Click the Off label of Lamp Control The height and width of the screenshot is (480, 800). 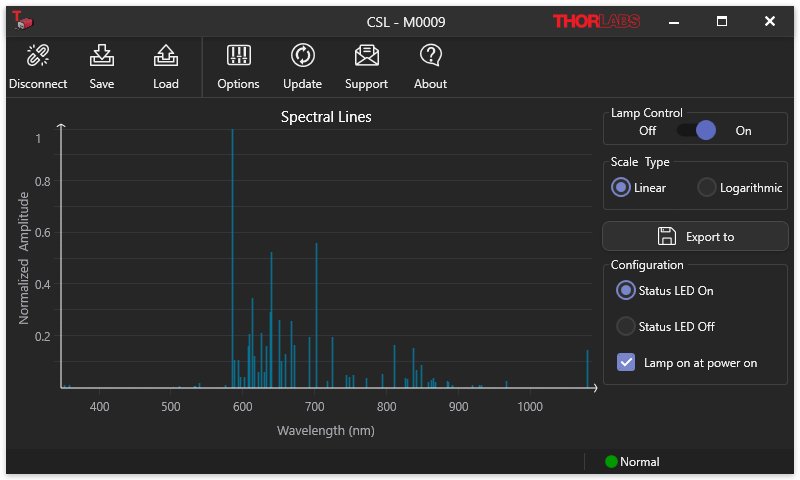tap(647, 131)
